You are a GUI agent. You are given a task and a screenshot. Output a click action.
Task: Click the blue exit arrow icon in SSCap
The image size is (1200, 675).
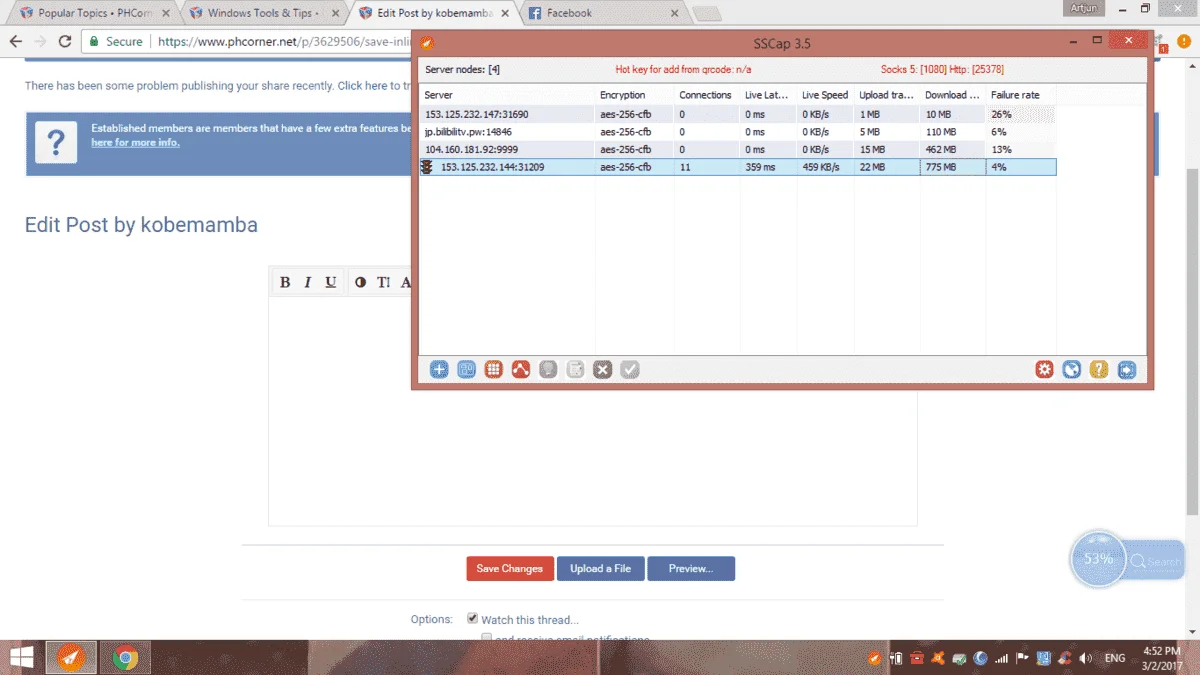[1127, 369]
